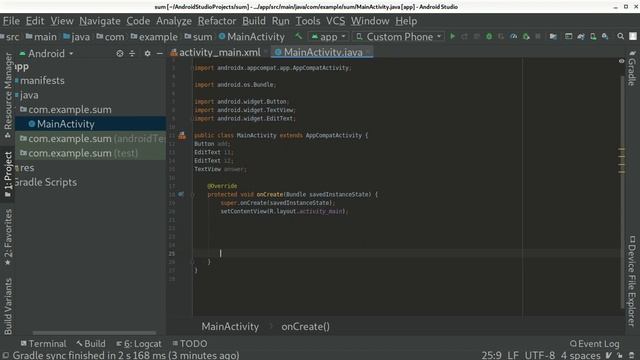This screenshot has height=360, width=640.
Task: Open the Gradle side panel
Action: (632, 69)
